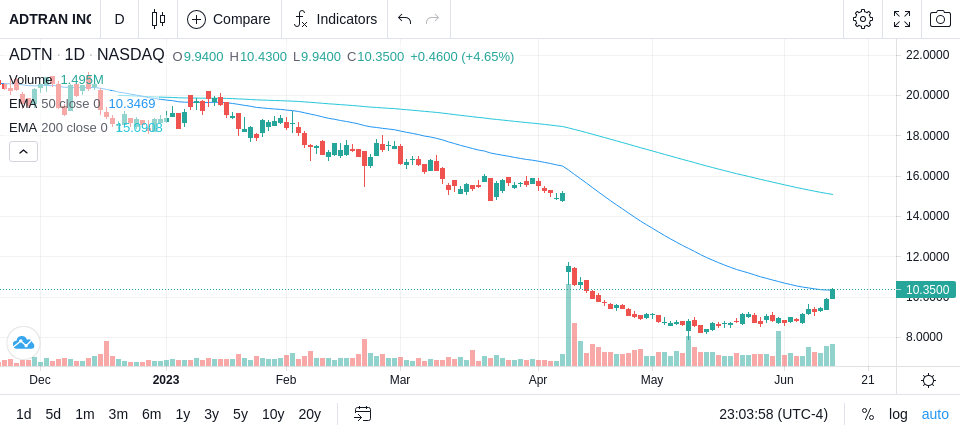Select the 5d time range

53,415
